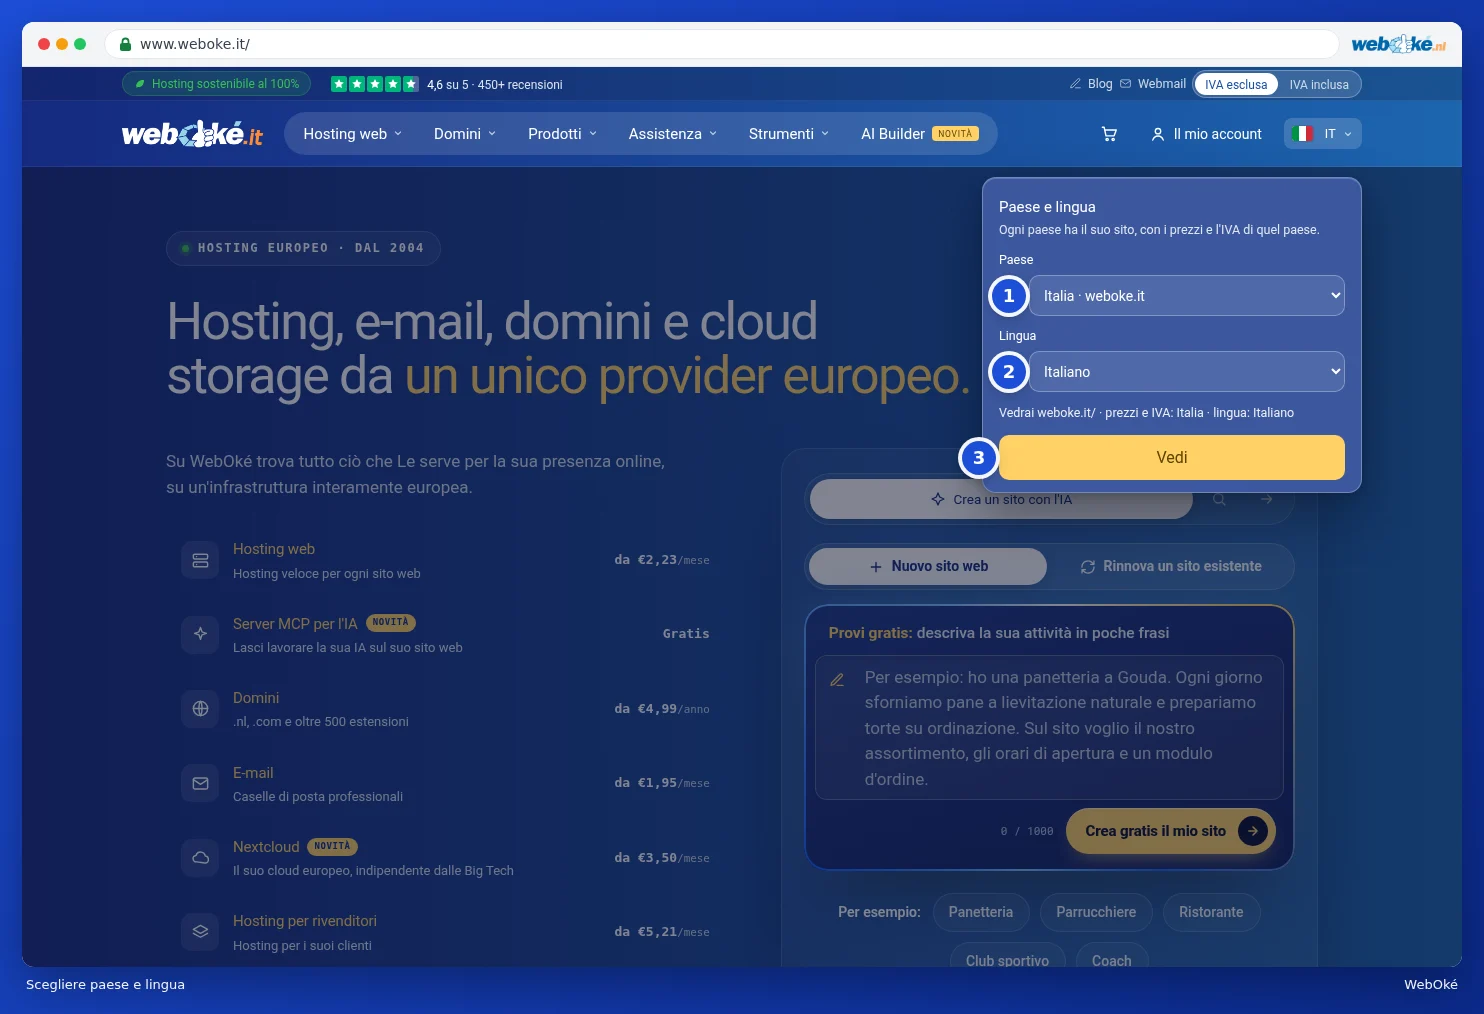Choose the Panetteria example chip

(981, 912)
